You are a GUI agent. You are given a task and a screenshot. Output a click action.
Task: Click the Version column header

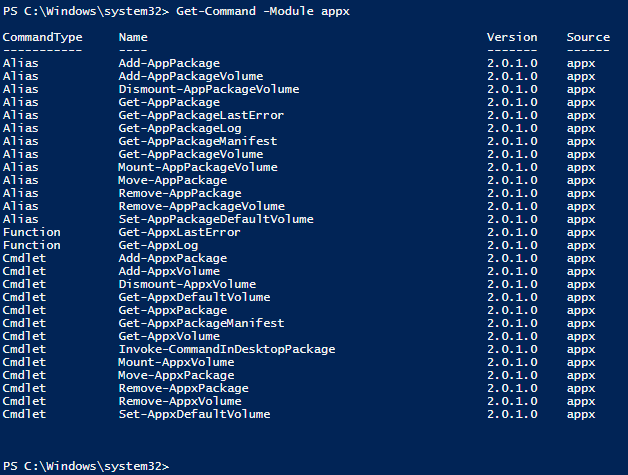512,37
